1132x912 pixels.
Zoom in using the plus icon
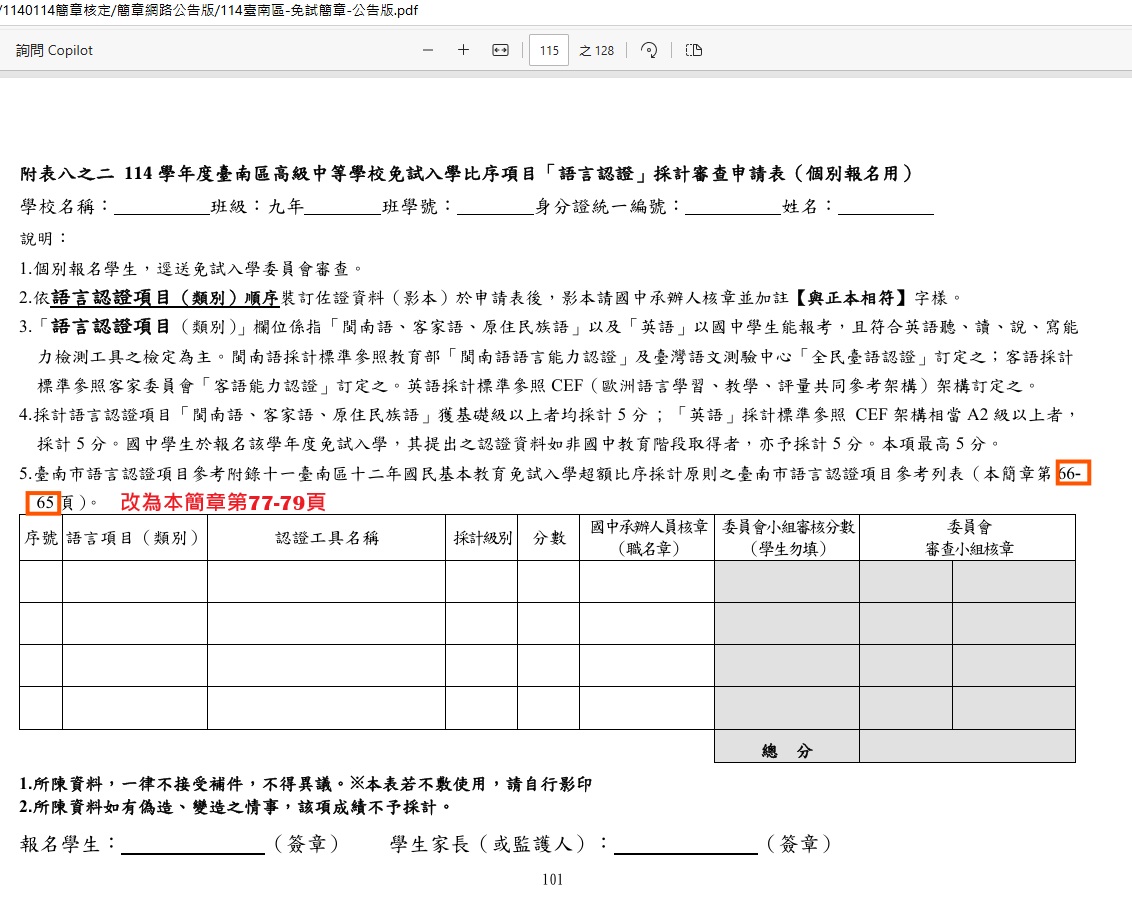463,50
